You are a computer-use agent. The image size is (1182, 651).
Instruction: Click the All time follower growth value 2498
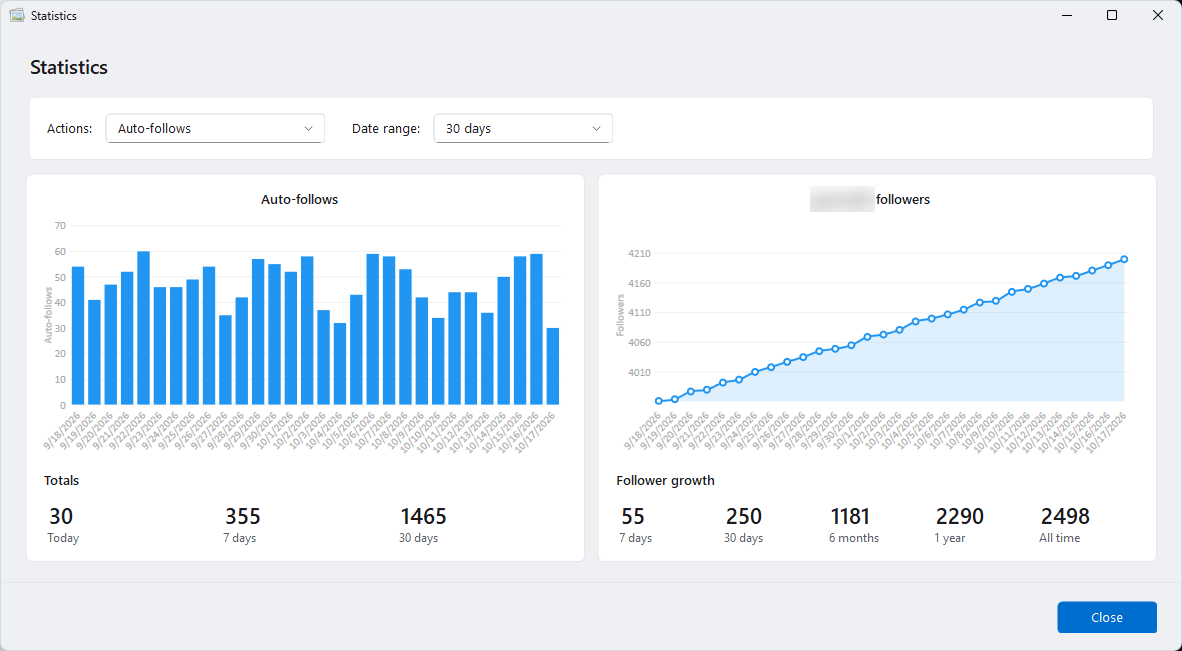click(x=1065, y=516)
